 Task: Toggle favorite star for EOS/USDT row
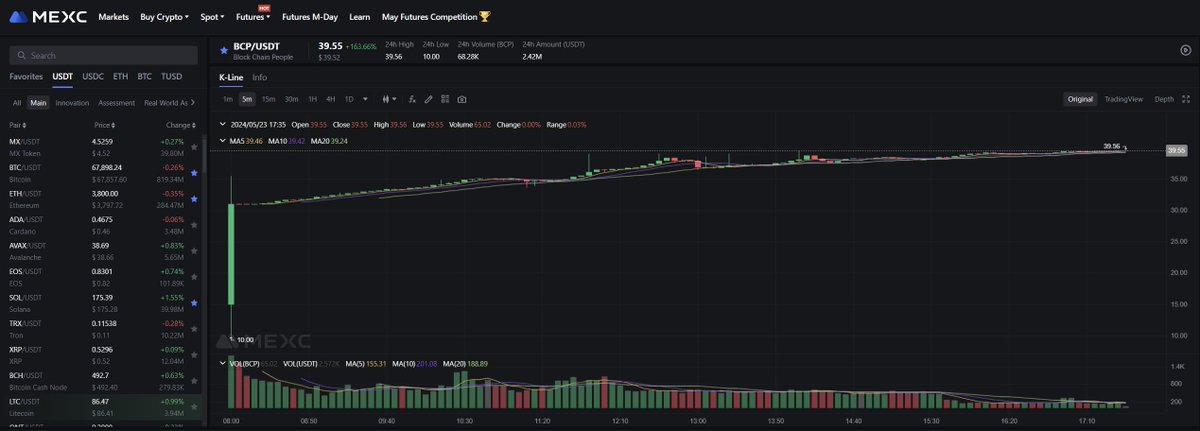coord(193,276)
